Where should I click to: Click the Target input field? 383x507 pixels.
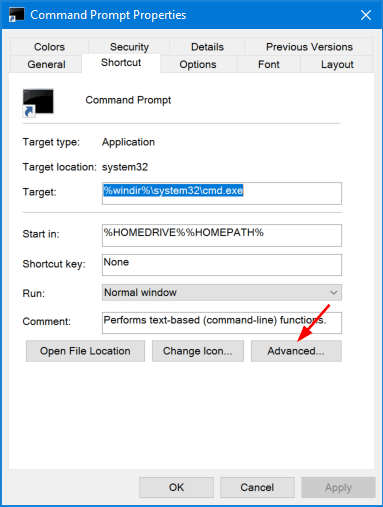(222, 193)
